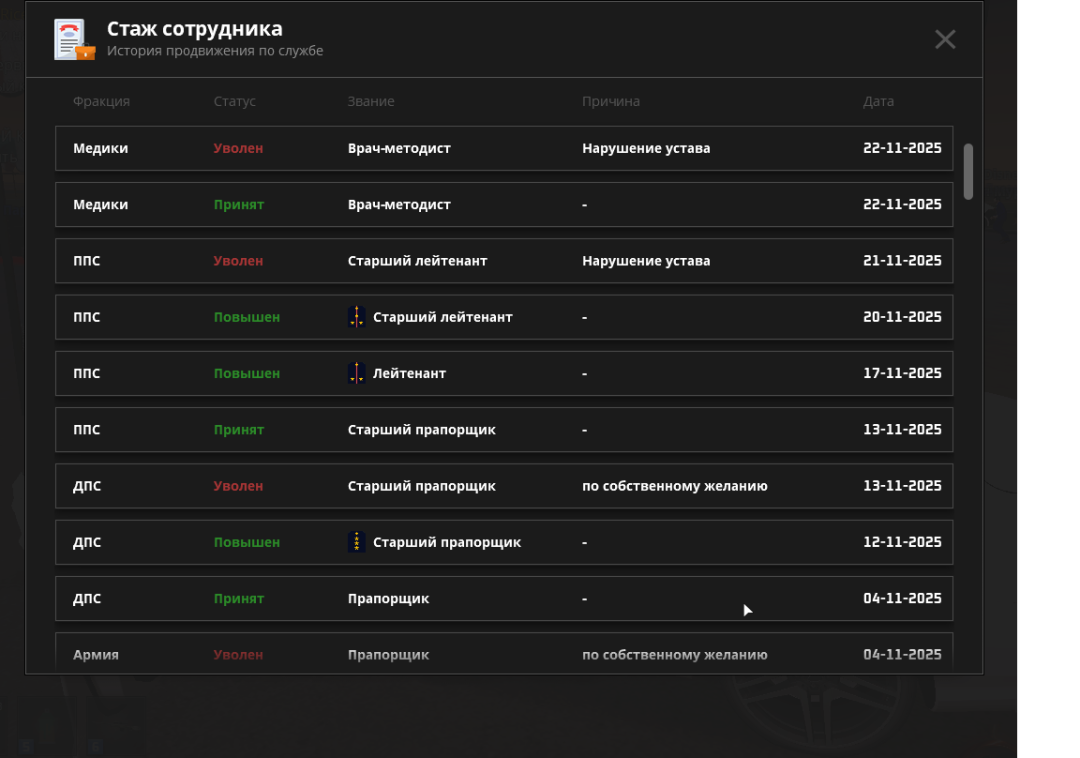This screenshot has width=1080, height=758.
Task: Click the Звание column header
Action: tap(371, 101)
